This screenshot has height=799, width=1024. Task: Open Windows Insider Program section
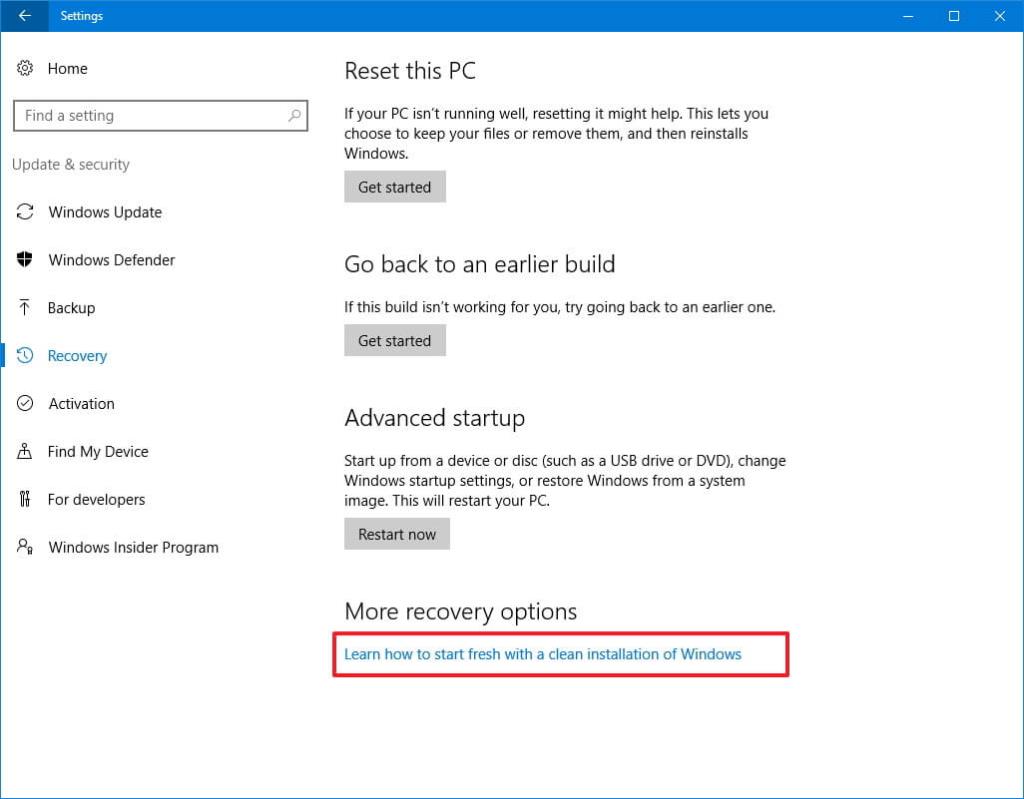click(x=133, y=547)
